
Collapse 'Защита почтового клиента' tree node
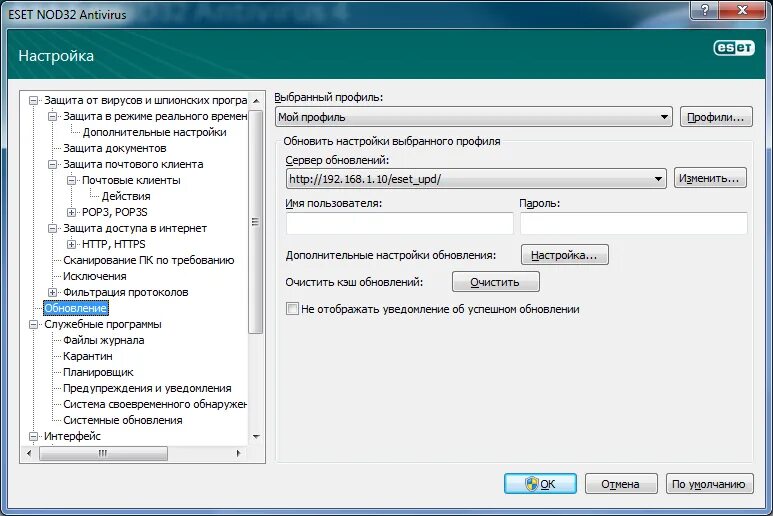click(x=52, y=165)
